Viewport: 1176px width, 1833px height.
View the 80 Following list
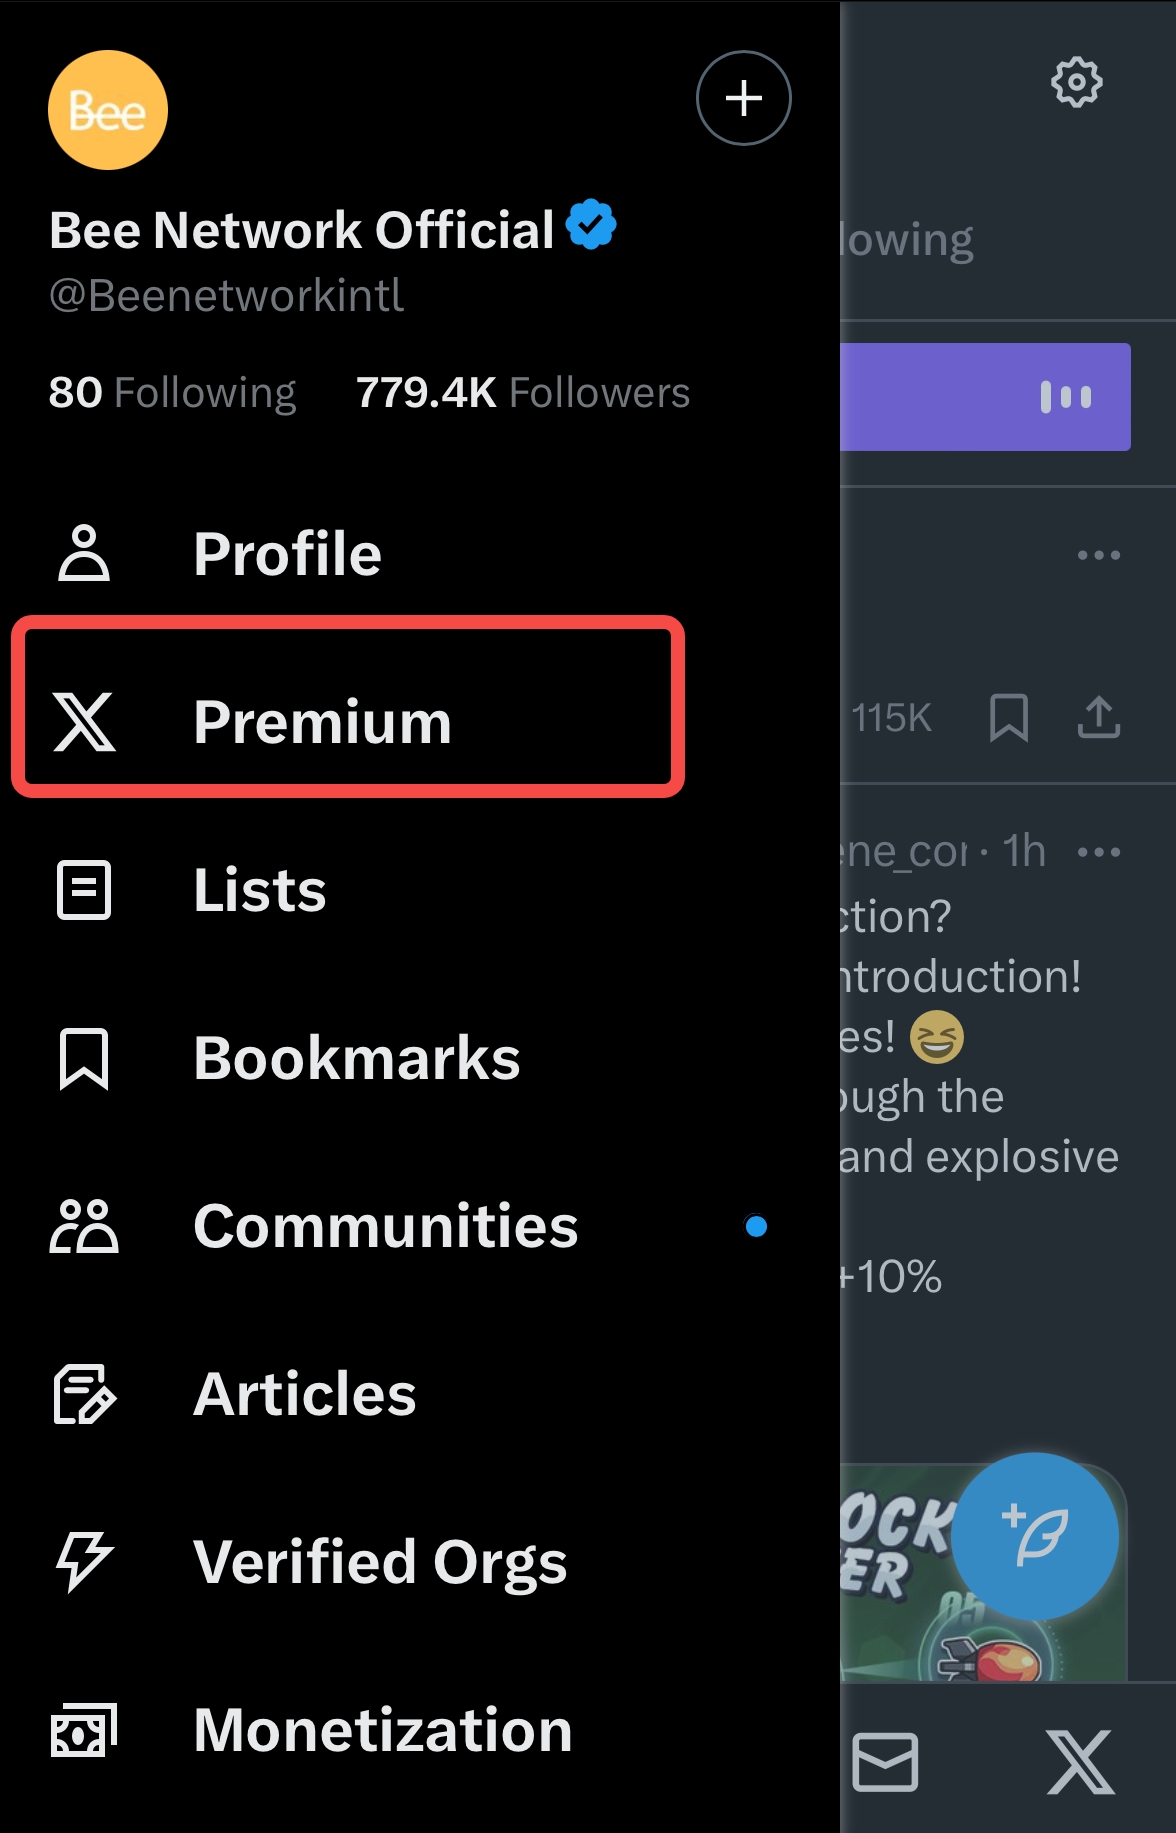tap(172, 393)
